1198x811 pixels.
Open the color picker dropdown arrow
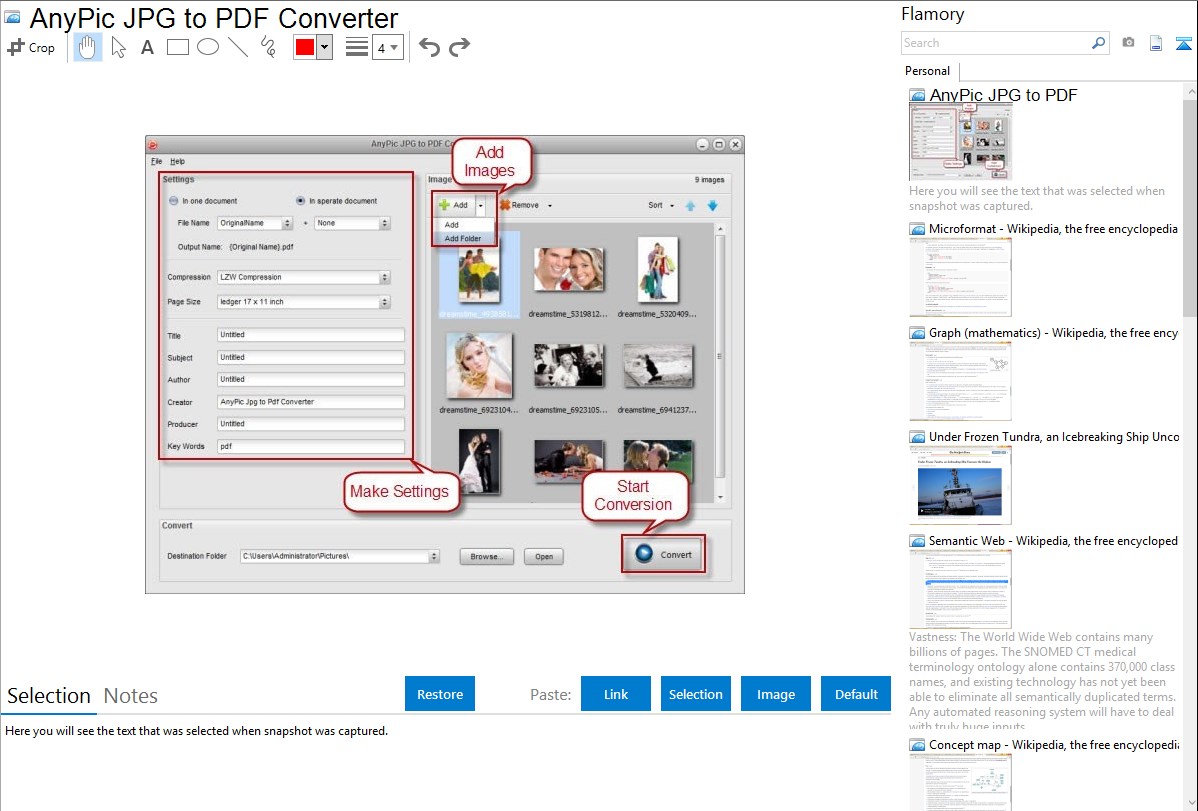(325, 47)
